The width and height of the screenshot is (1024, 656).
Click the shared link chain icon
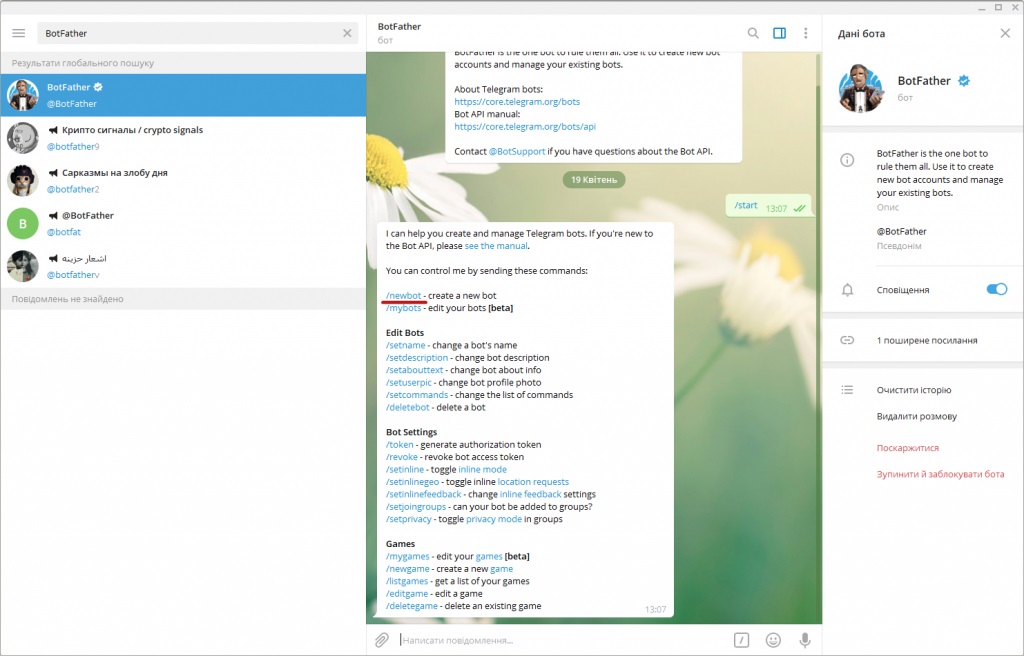847,340
